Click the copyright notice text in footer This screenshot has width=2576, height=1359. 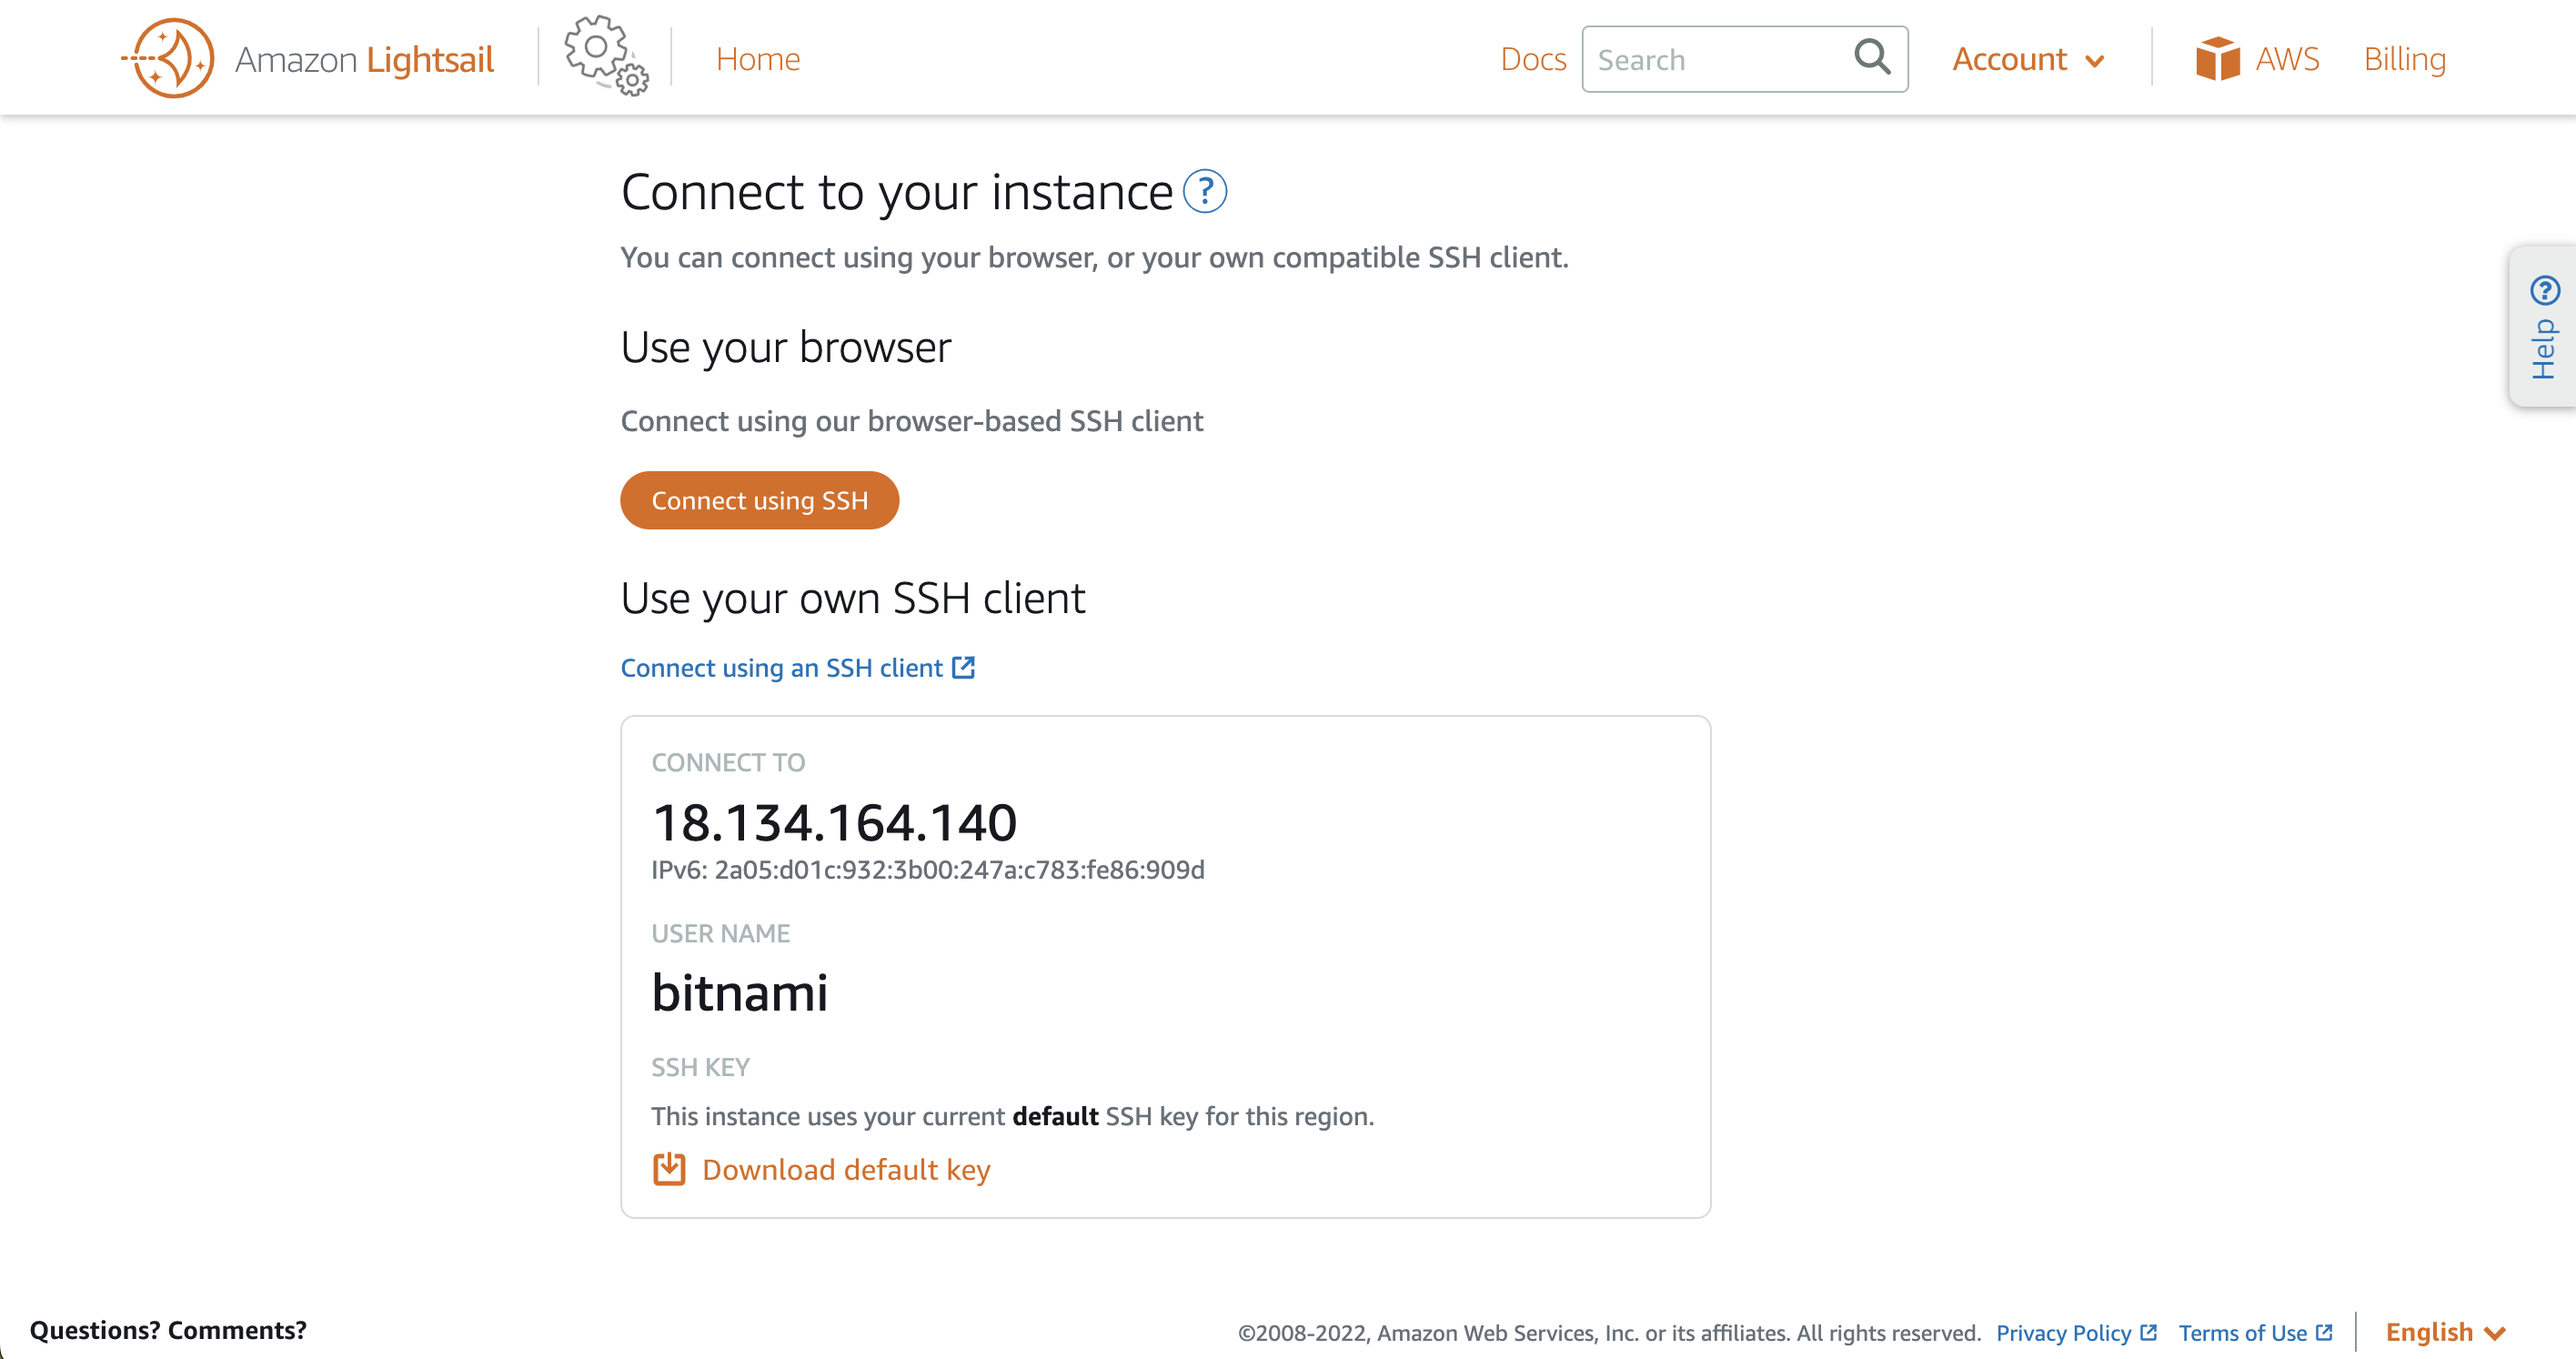pos(1609,1332)
